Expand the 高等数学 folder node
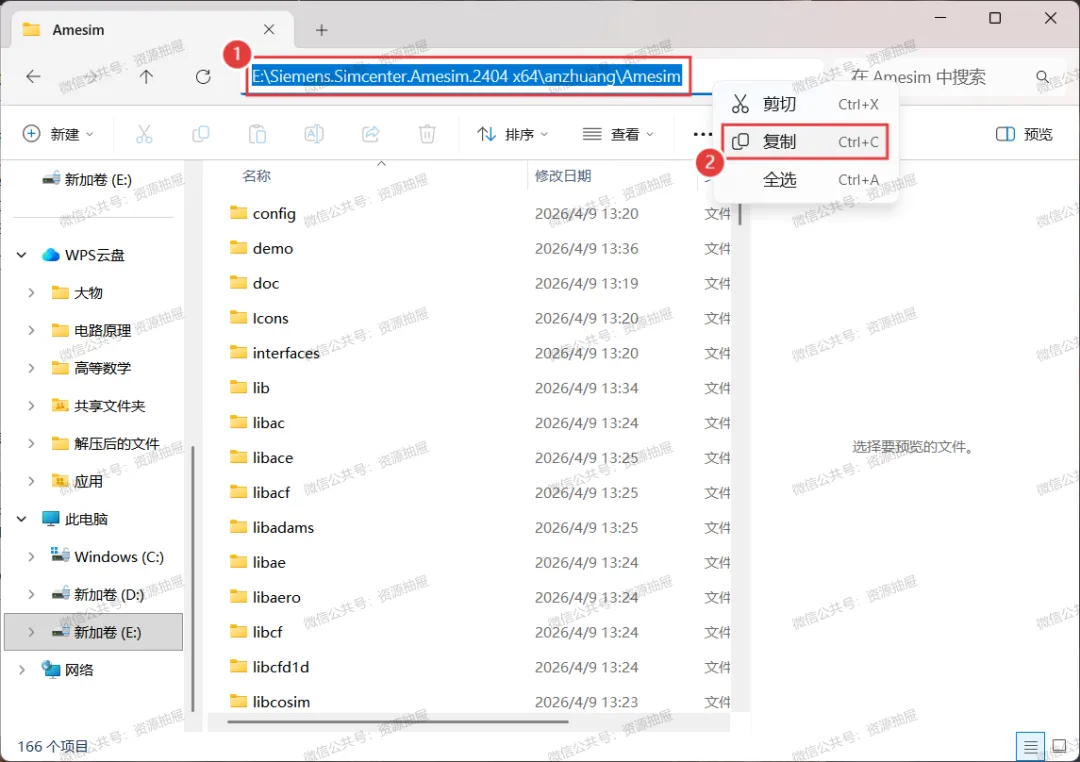Screen dimensions: 1080x762 [x=31, y=368]
